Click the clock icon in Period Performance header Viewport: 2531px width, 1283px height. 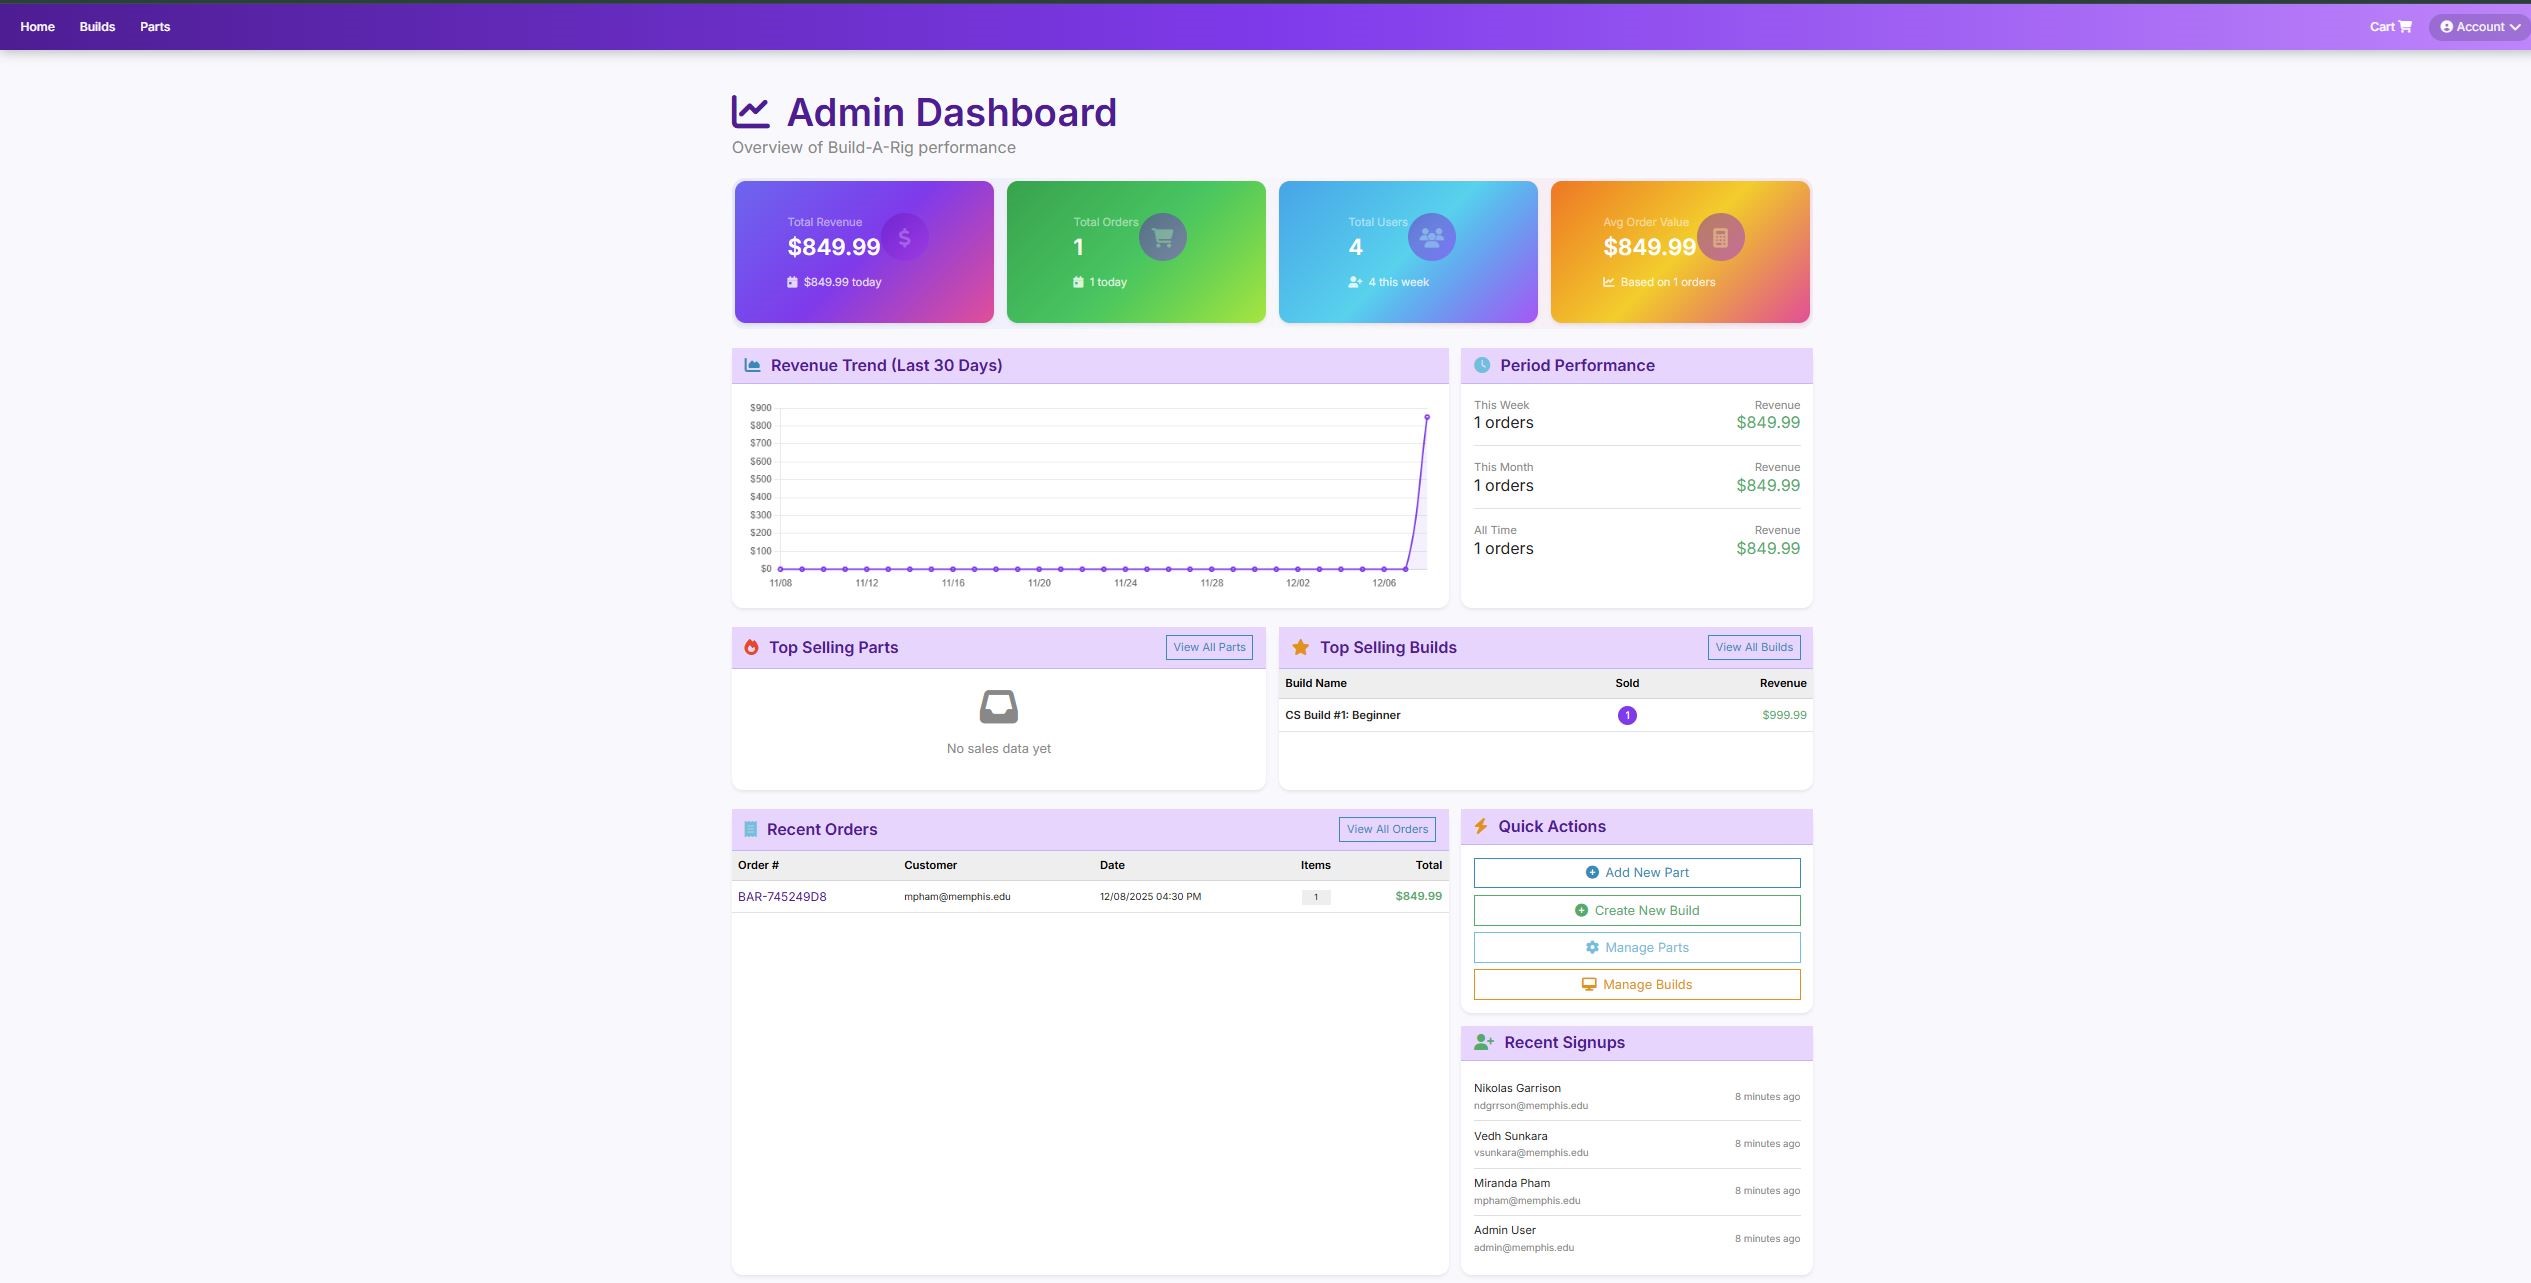(1482, 366)
